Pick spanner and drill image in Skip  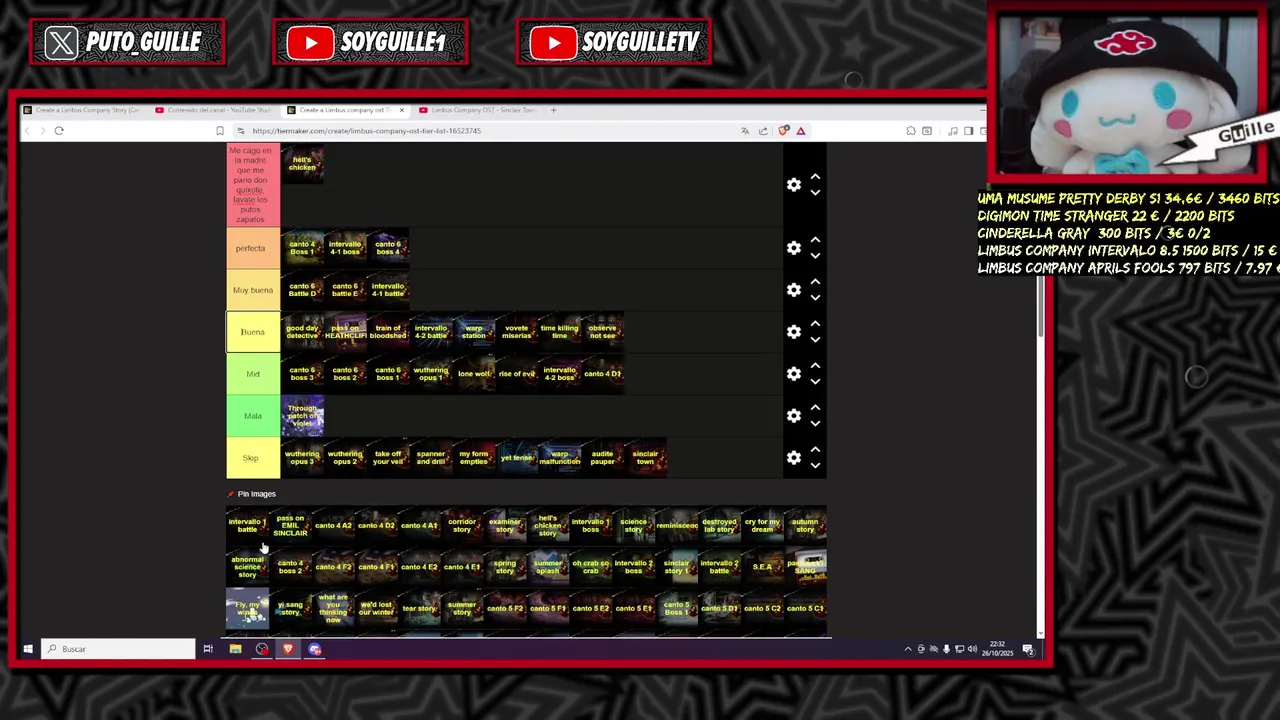[431, 458]
